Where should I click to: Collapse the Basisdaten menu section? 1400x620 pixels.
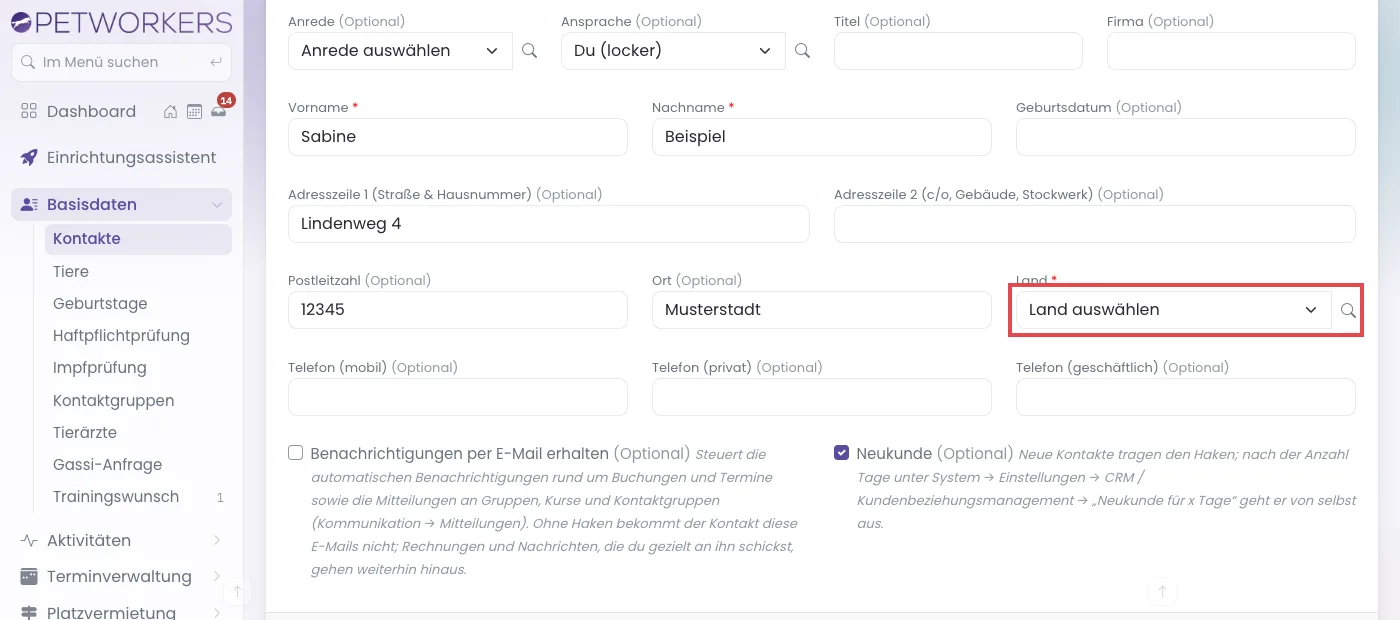pos(122,205)
